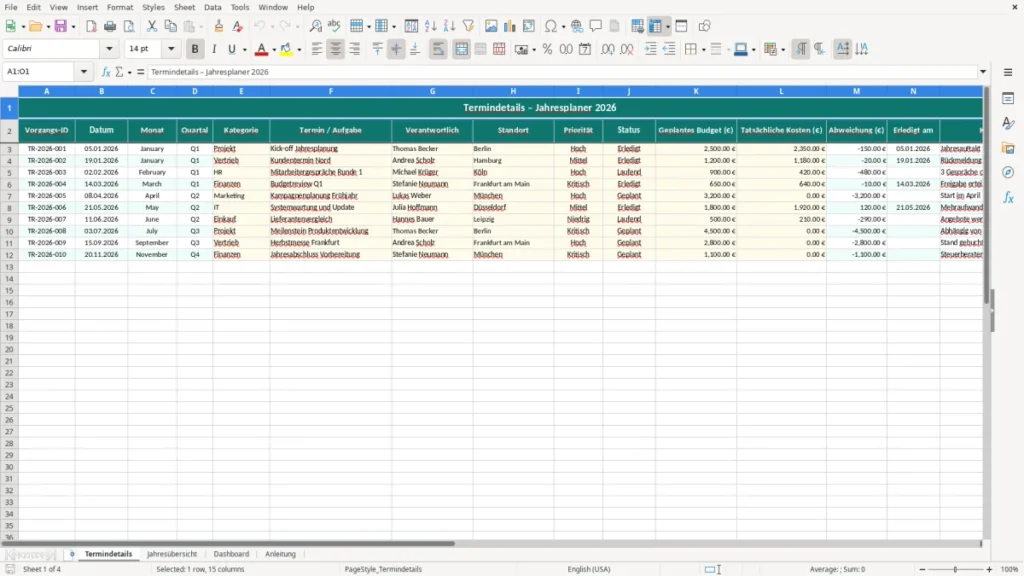Insert a comment
This screenshot has width=1024, height=576.
tap(596, 26)
